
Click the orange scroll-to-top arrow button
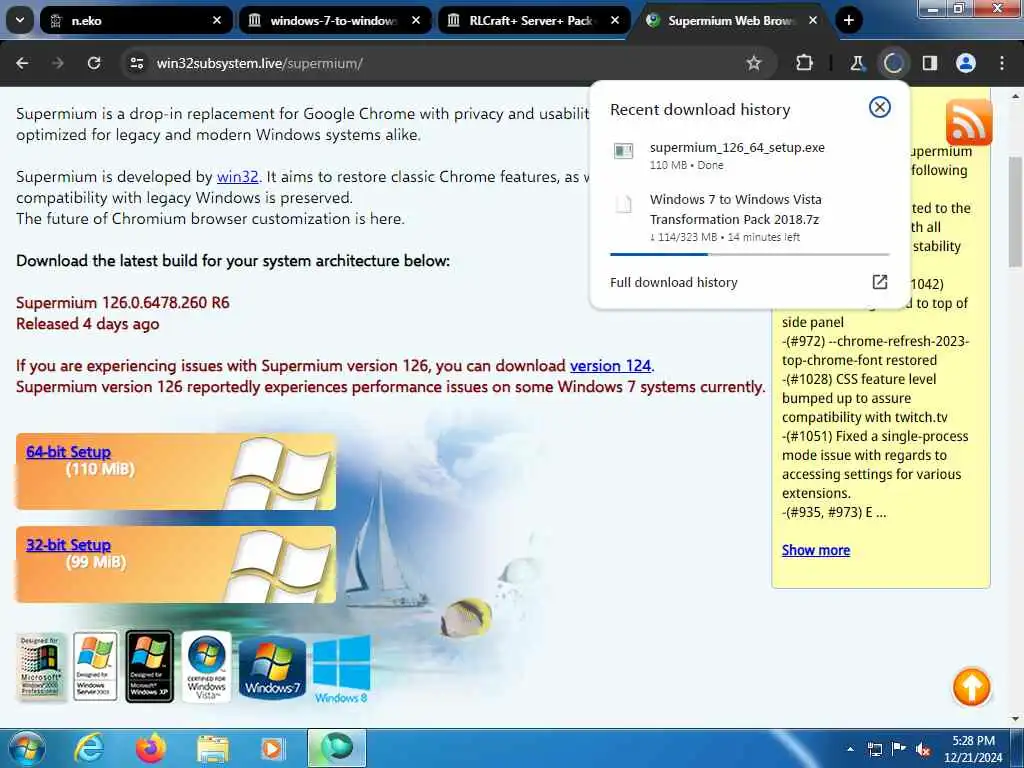(971, 686)
